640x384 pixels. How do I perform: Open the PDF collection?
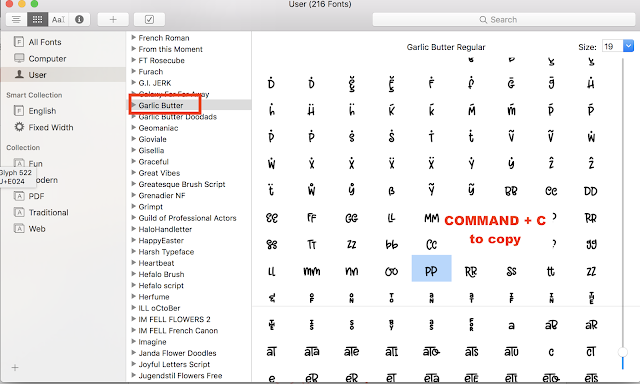(x=36, y=196)
